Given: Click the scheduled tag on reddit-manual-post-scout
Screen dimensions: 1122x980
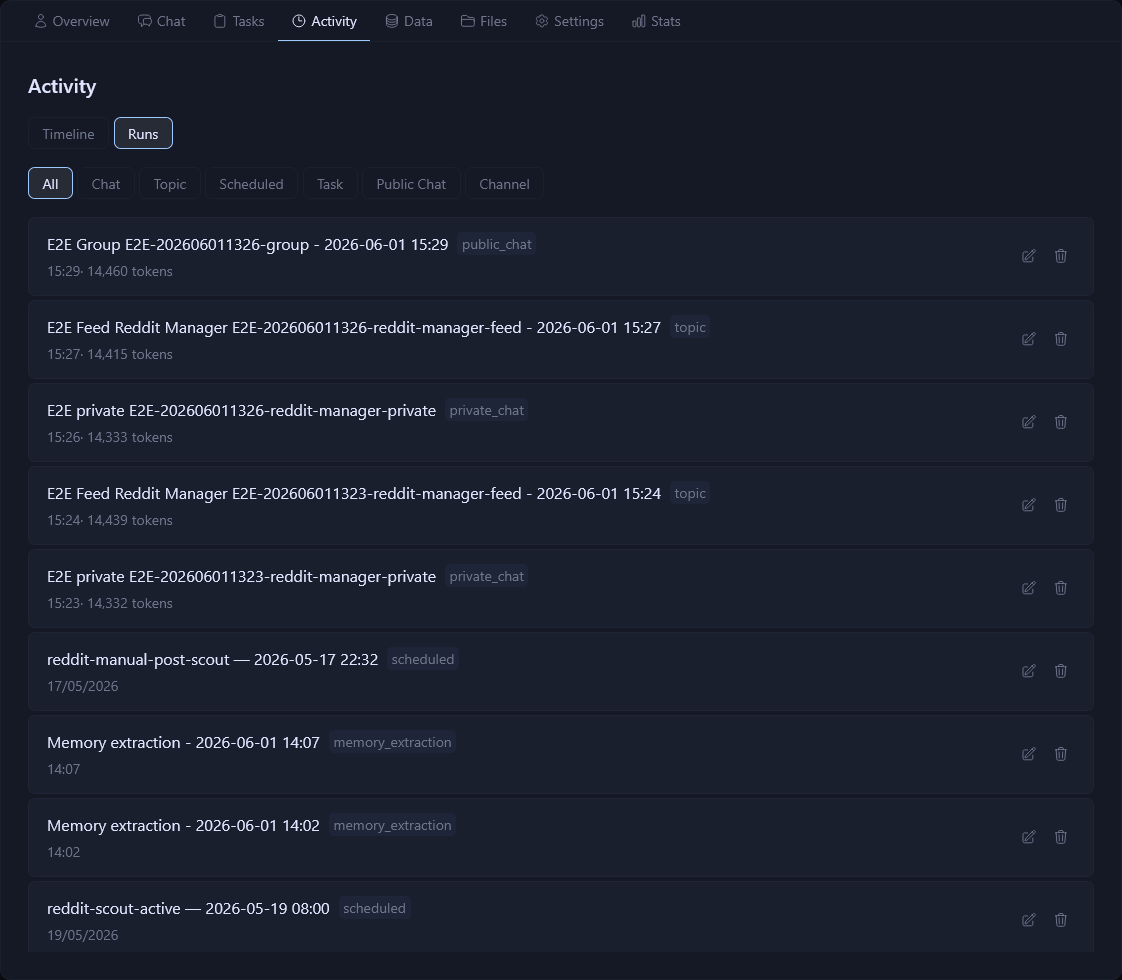Looking at the screenshot, I should pyautogui.click(x=422, y=659).
